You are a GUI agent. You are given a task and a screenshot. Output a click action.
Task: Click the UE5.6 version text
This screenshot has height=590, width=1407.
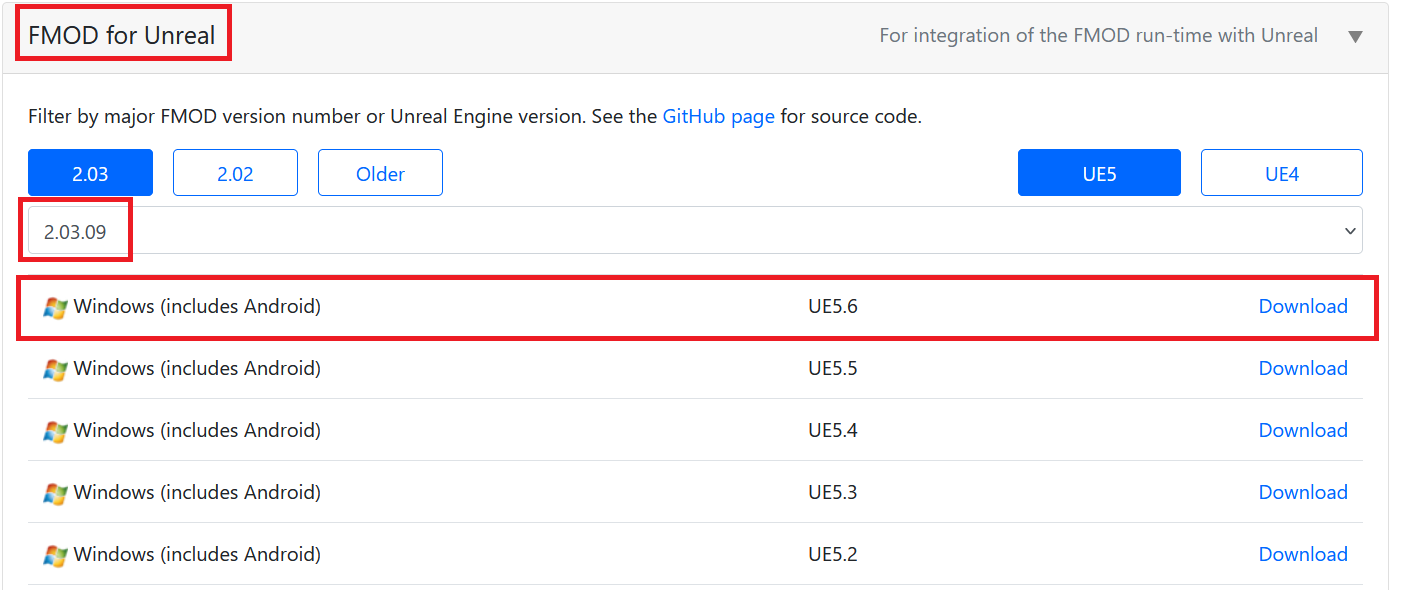[x=833, y=306]
